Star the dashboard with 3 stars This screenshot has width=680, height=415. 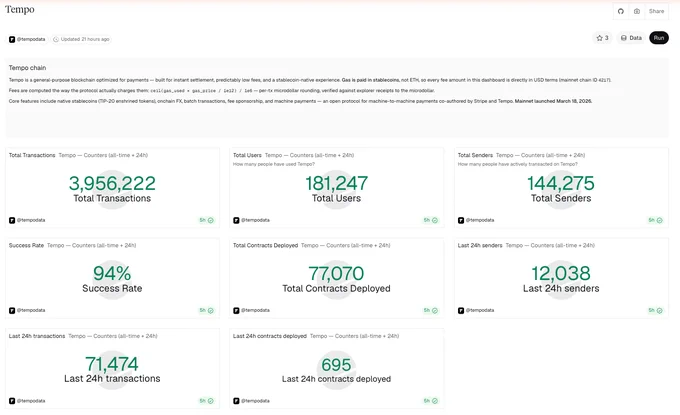(x=602, y=38)
